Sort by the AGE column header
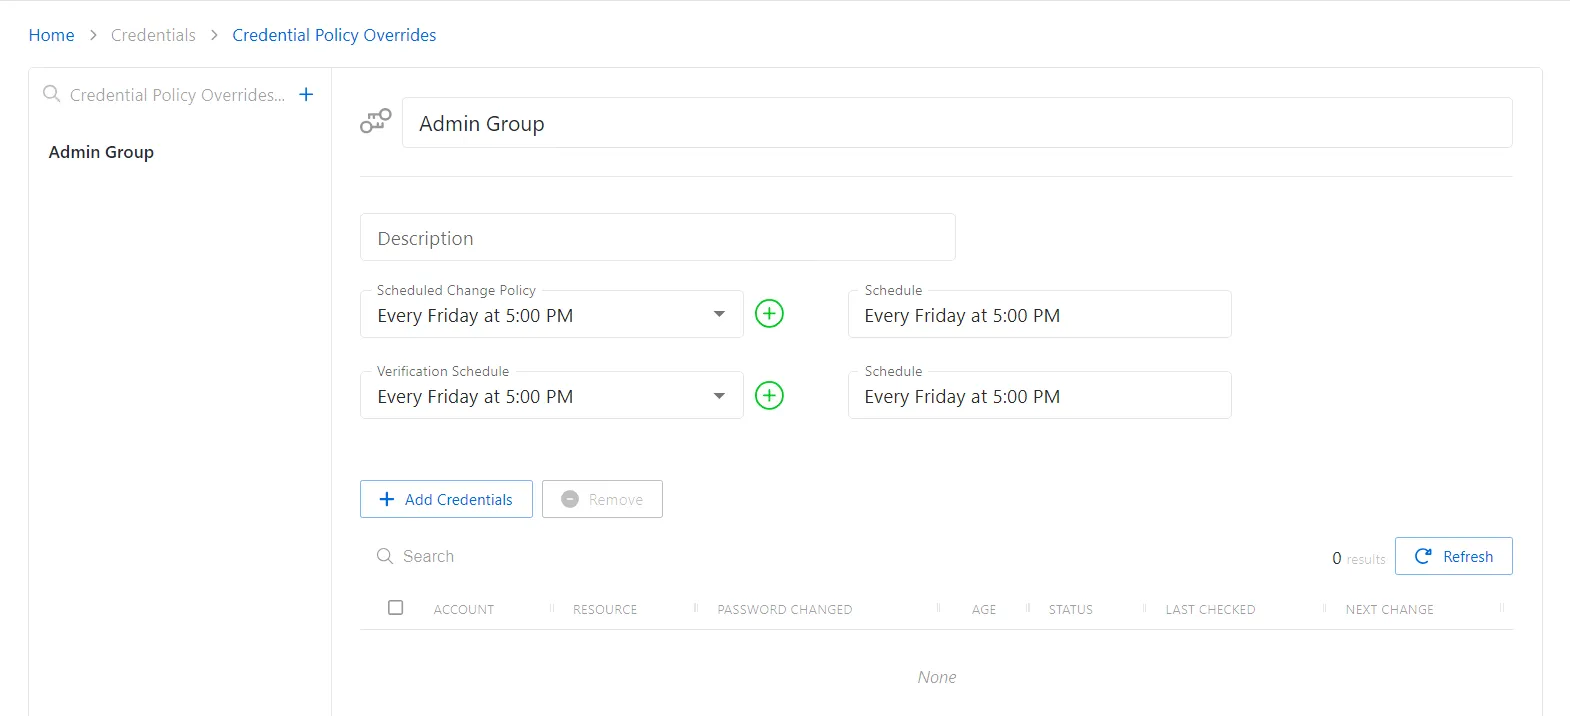Viewport: 1570px width, 716px height. 984,609
